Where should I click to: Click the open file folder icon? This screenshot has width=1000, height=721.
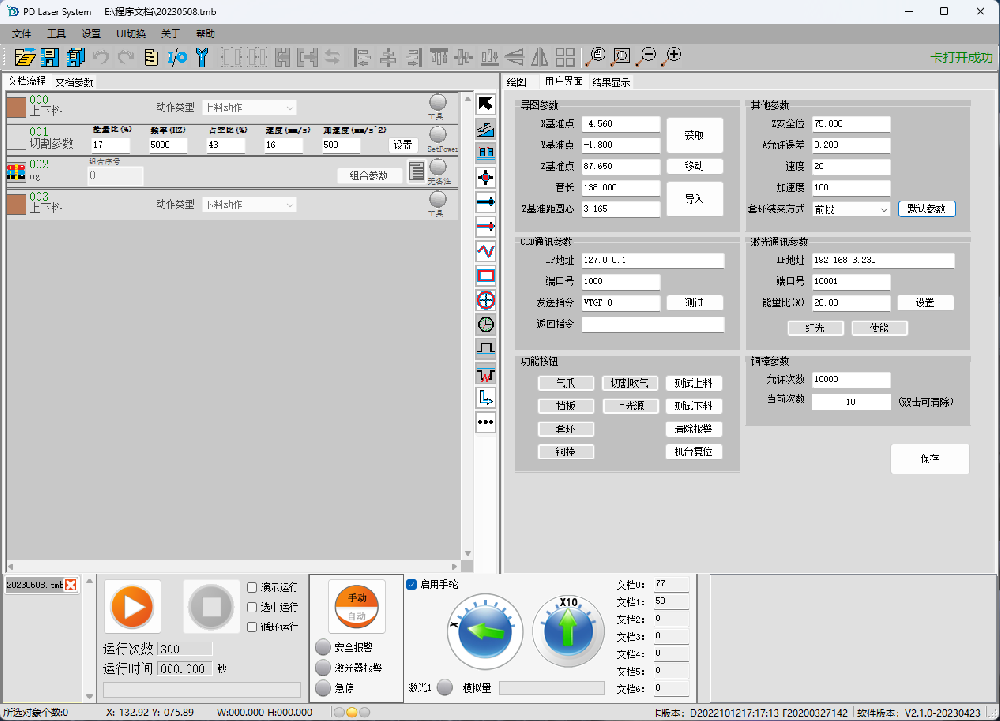coord(24,57)
